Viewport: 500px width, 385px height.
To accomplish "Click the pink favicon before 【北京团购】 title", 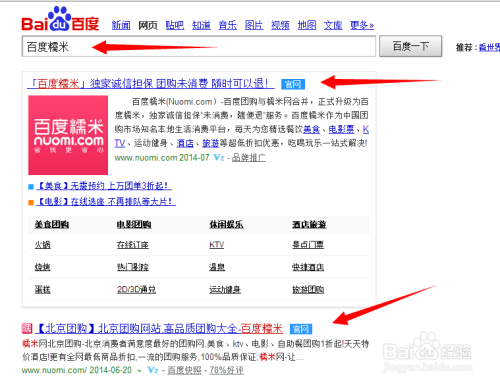I will coord(27,329).
